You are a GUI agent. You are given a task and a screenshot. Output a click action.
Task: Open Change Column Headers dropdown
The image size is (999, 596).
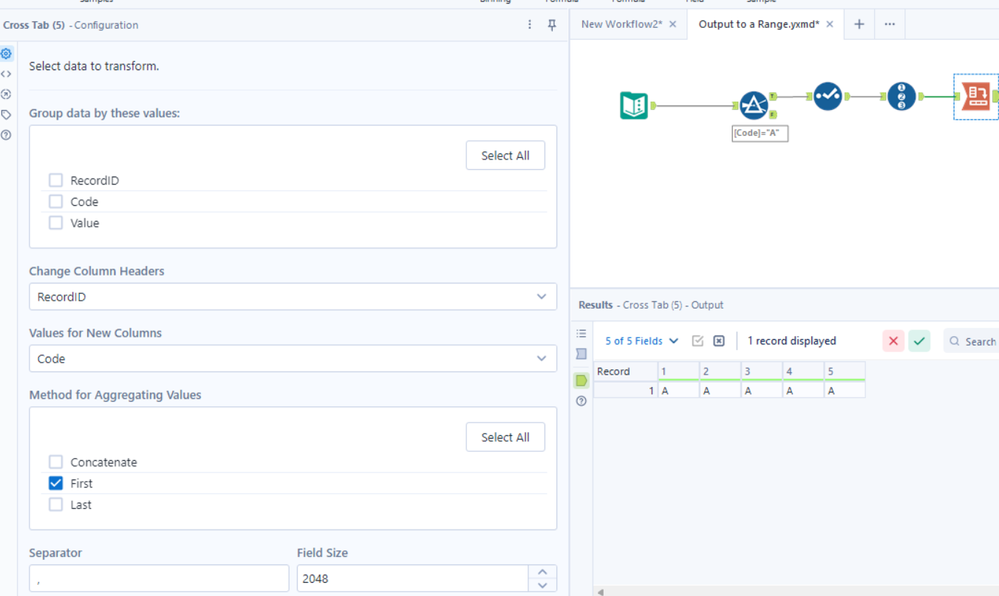[293, 296]
